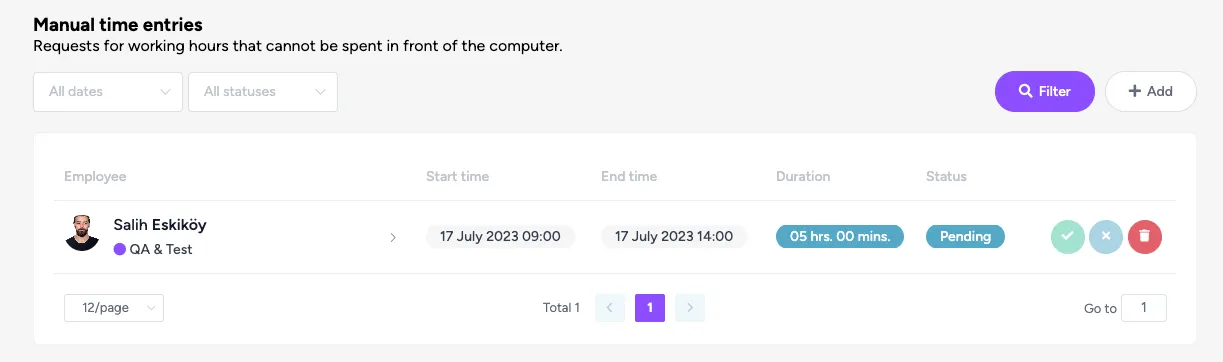Delete the entry with the red trash icon
The image size is (1223, 362).
(x=1145, y=237)
